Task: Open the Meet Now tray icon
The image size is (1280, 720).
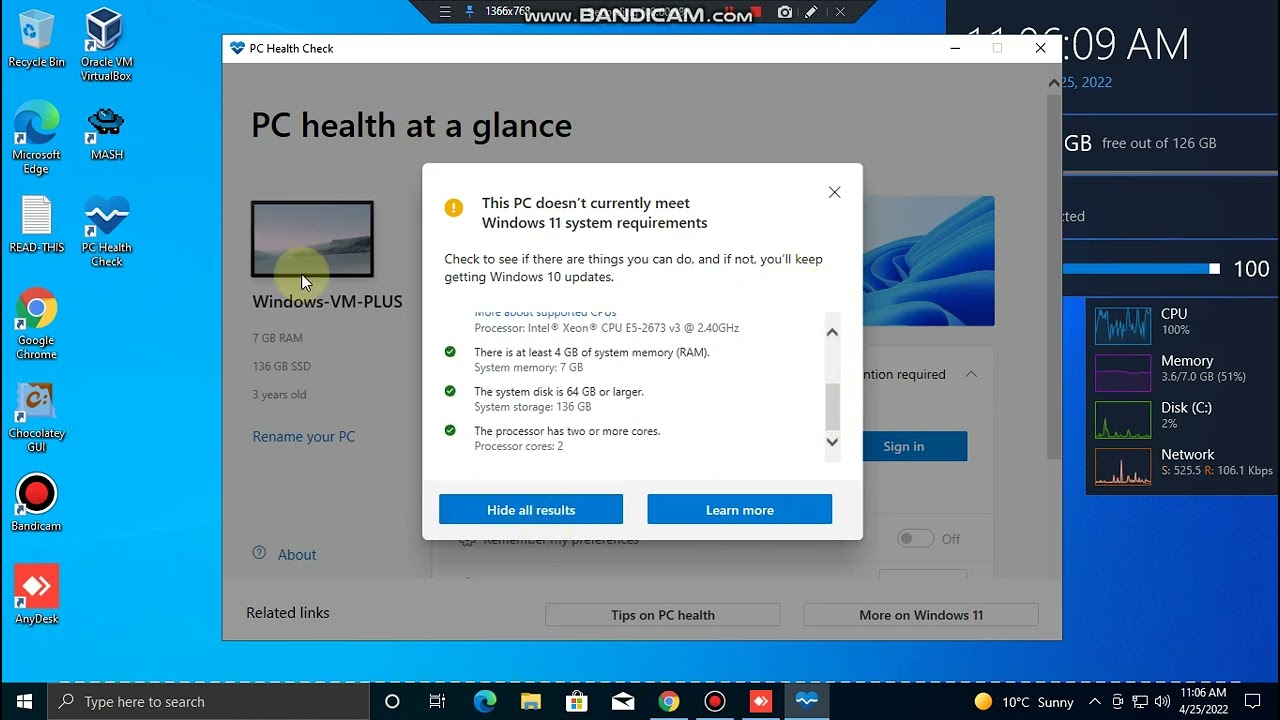Action: (1117, 701)
